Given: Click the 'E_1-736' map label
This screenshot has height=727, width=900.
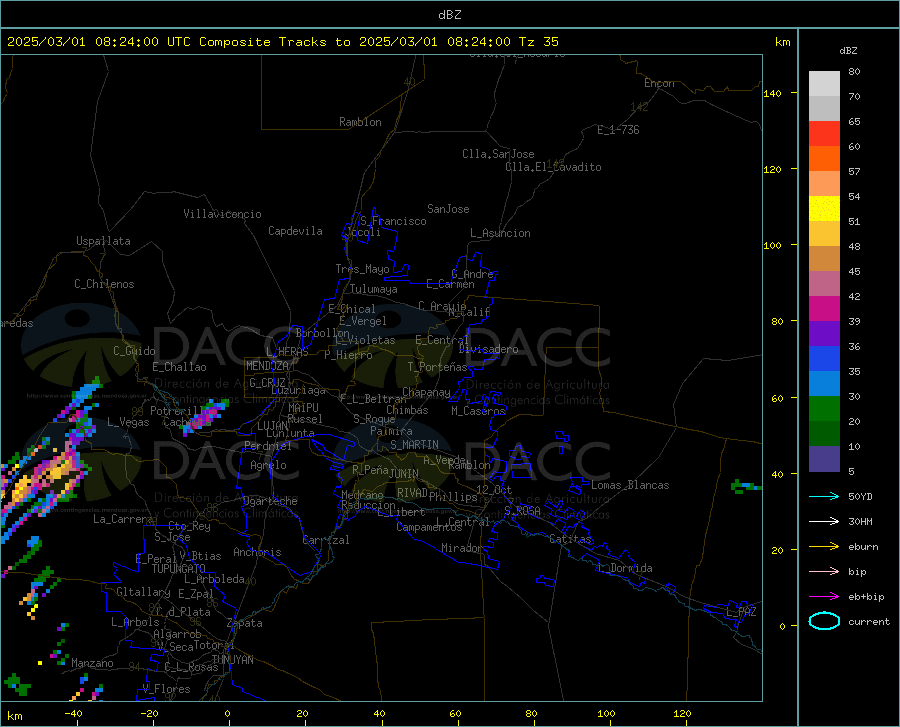Looking at the screenshot, I should pos(618,130).
